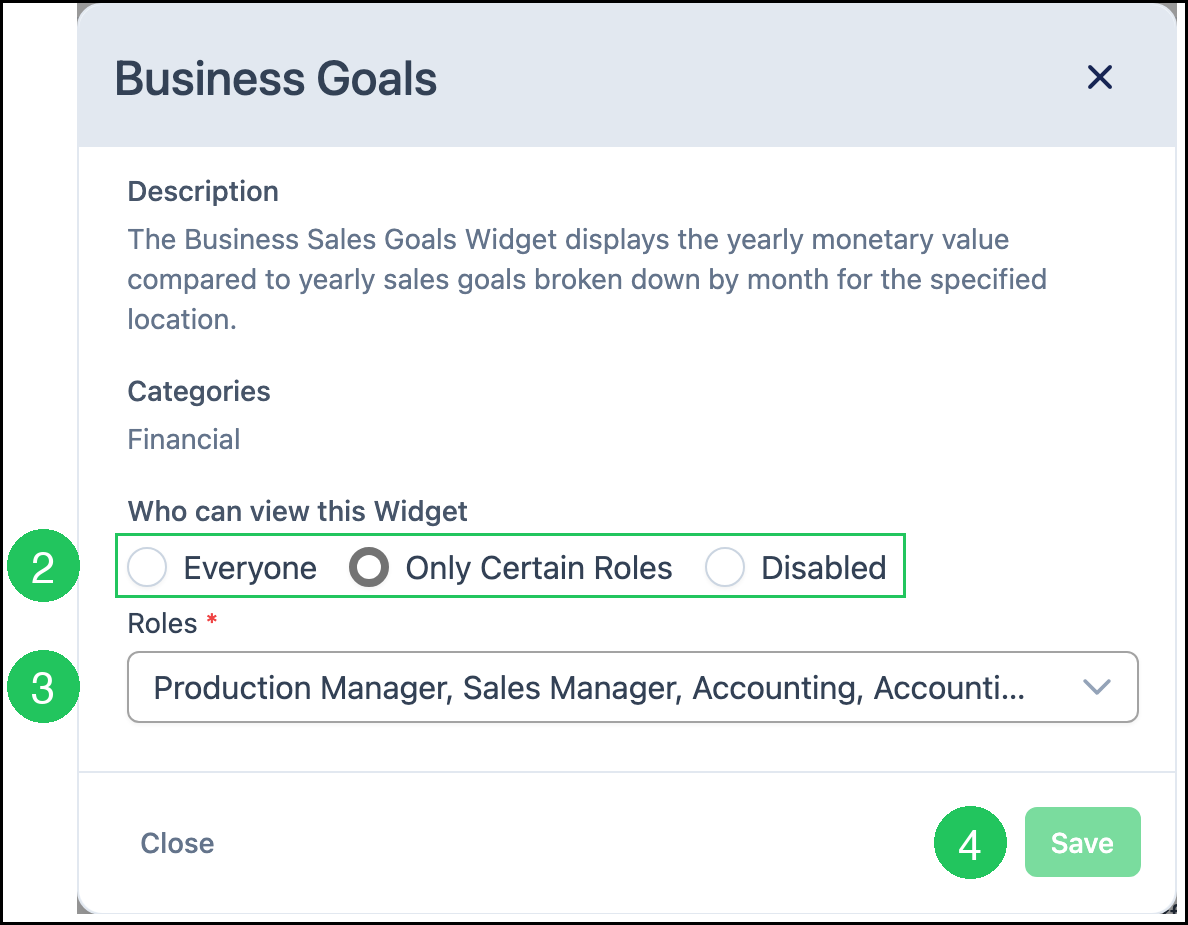This screenshot has width=1188, height=925.
Task: Click the Categories heading
Action: [x=199, y=392]
